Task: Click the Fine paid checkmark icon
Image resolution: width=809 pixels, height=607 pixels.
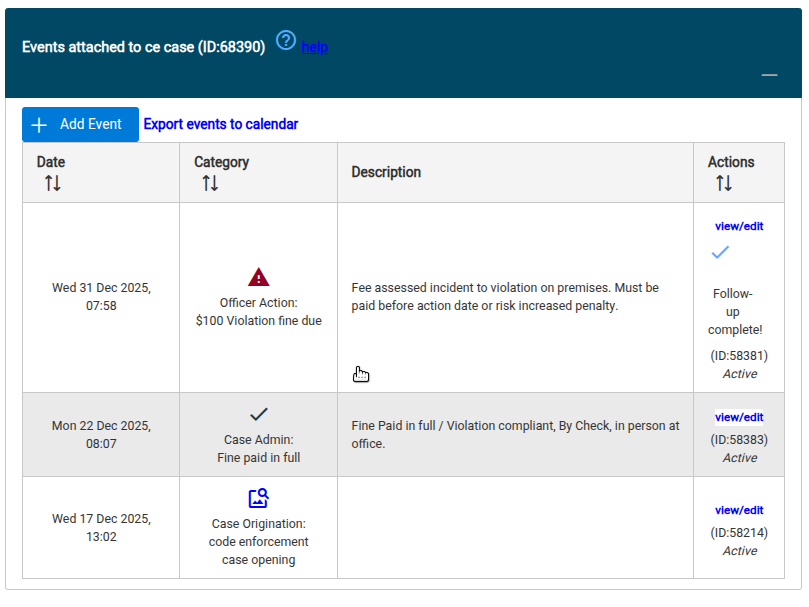Action: click(258, 414)
